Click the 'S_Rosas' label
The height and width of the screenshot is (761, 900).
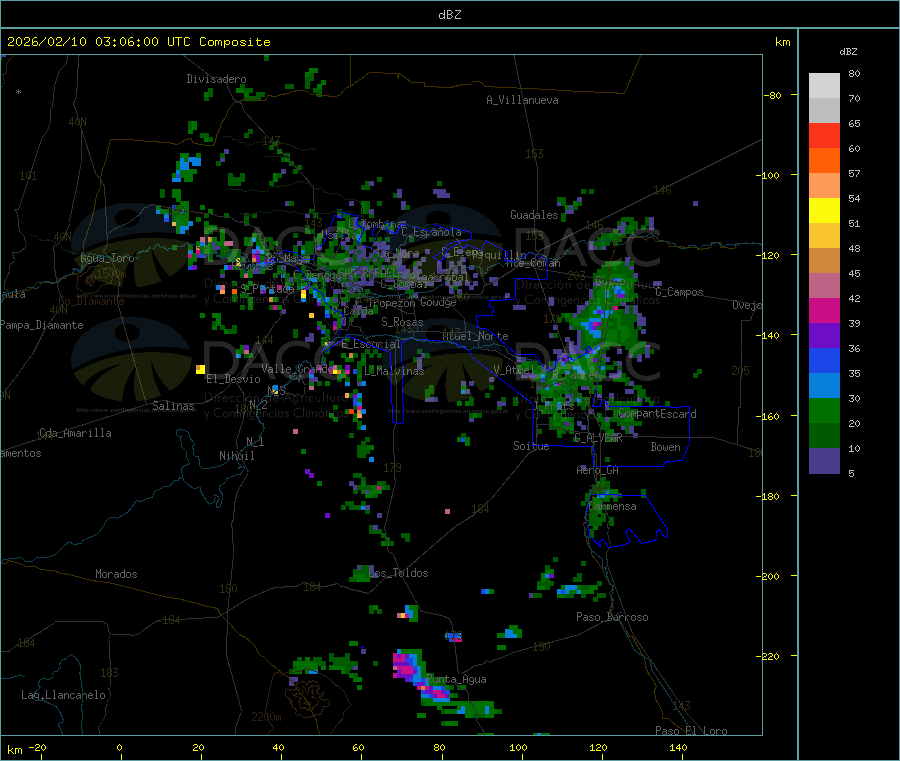402,322
